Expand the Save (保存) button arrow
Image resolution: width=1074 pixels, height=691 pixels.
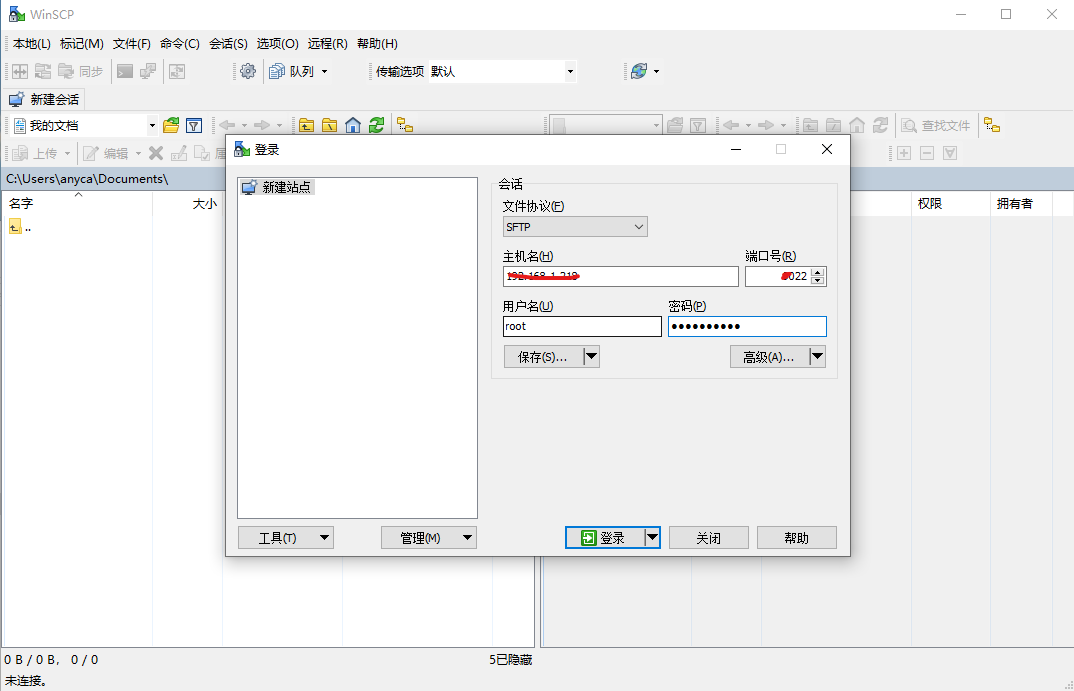click(591, 357)
